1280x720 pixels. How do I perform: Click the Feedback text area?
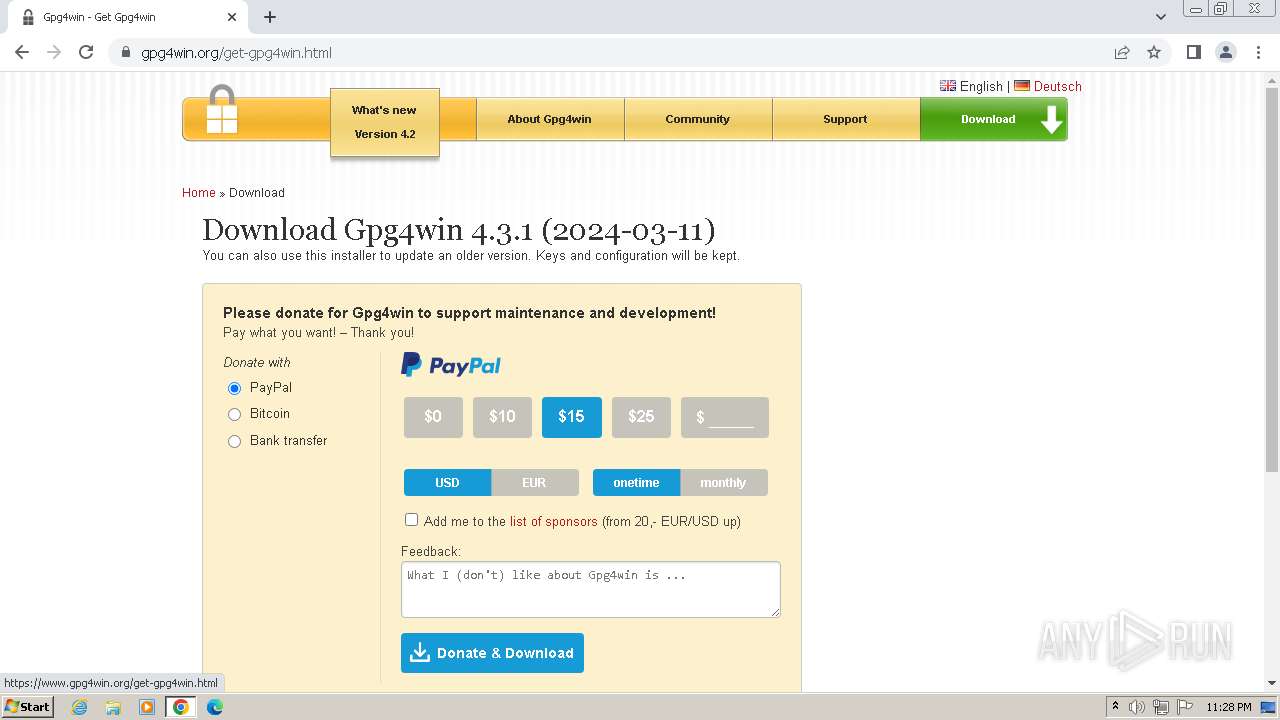pyautogui.click(x=591, y=589)
